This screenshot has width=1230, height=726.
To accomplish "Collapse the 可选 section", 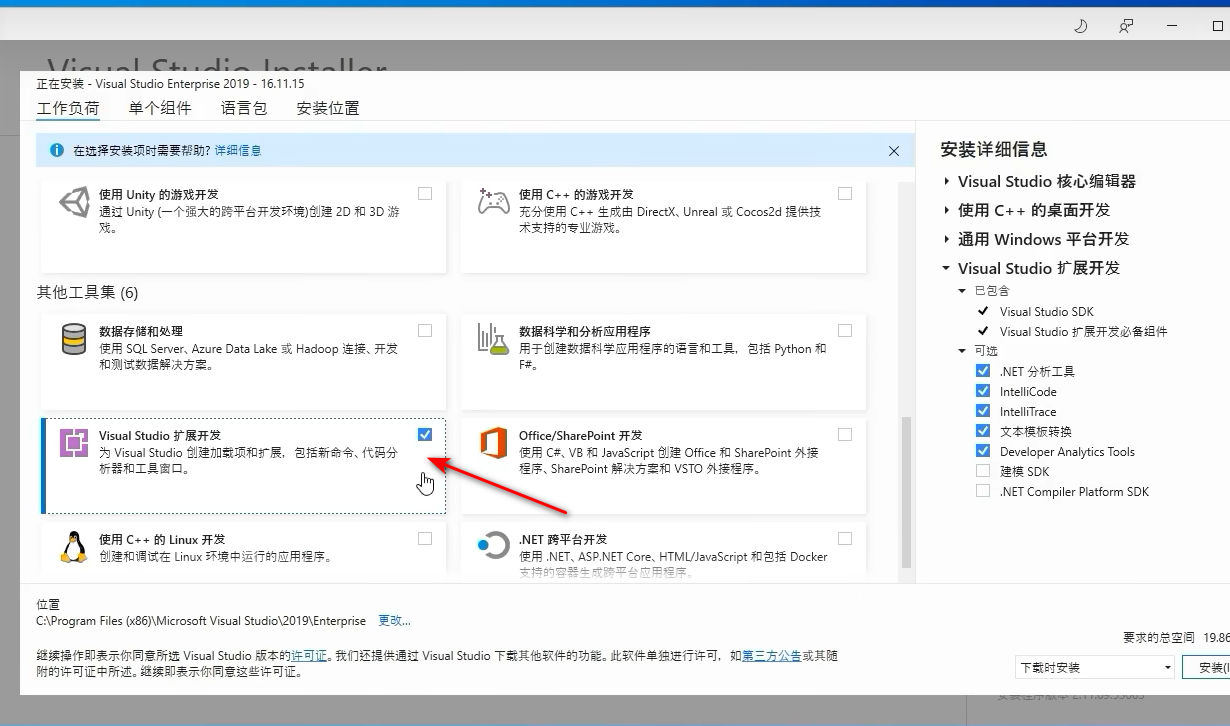I will [x=962, y=351].
